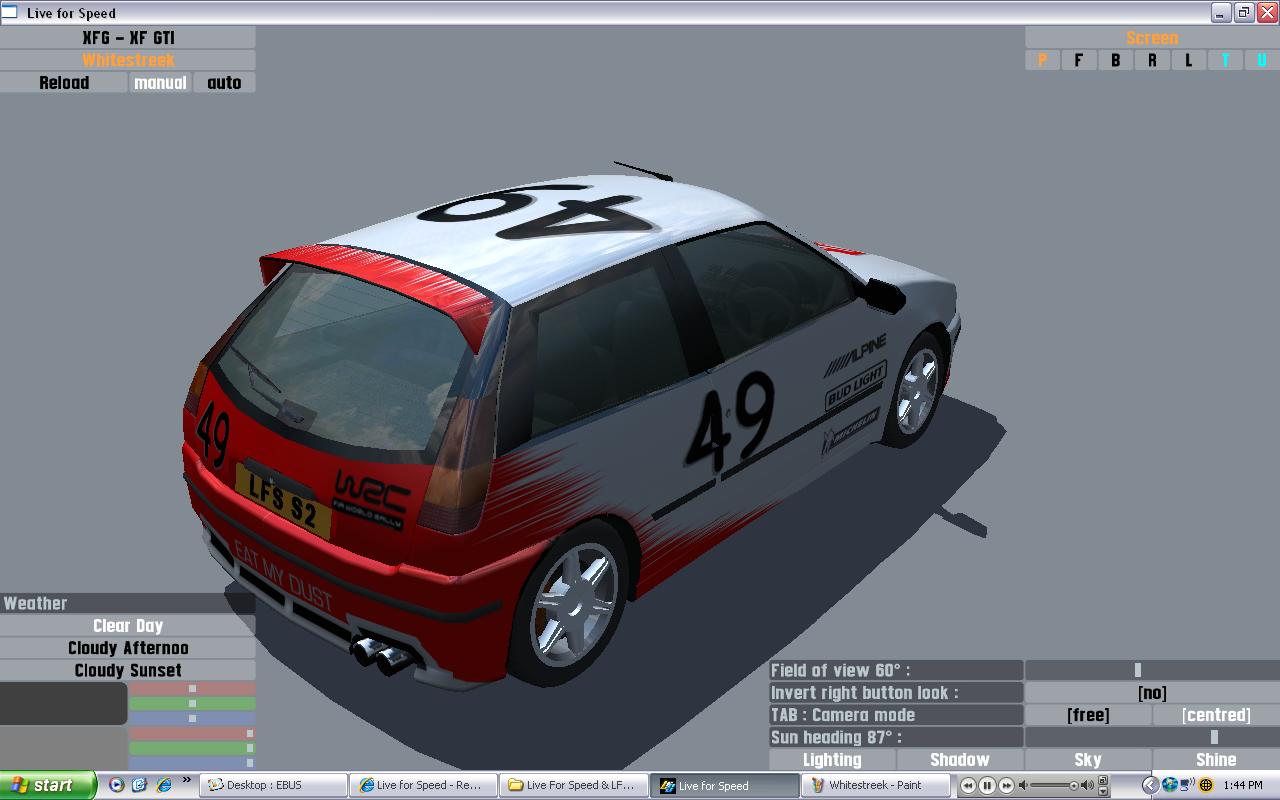Click the yellow globe tray icon
The width and height of the screenshot is (1280, 800).
1205,785
